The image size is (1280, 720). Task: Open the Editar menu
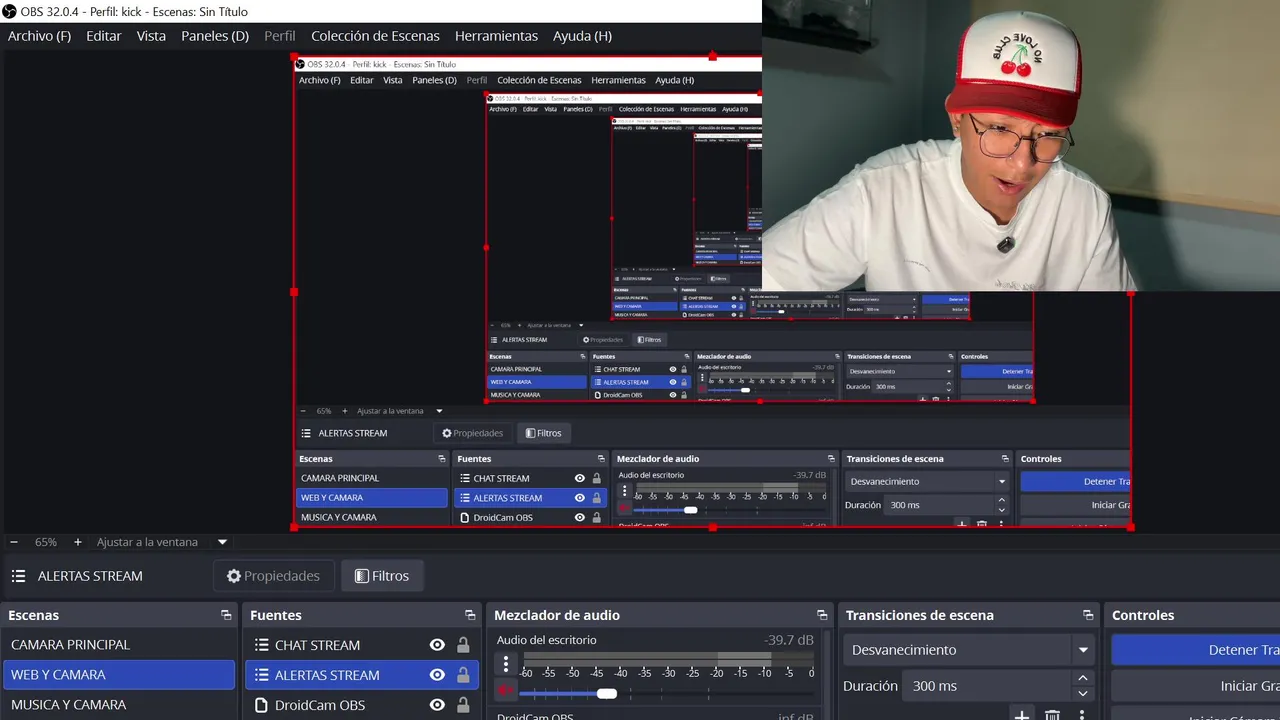point(103,36)
